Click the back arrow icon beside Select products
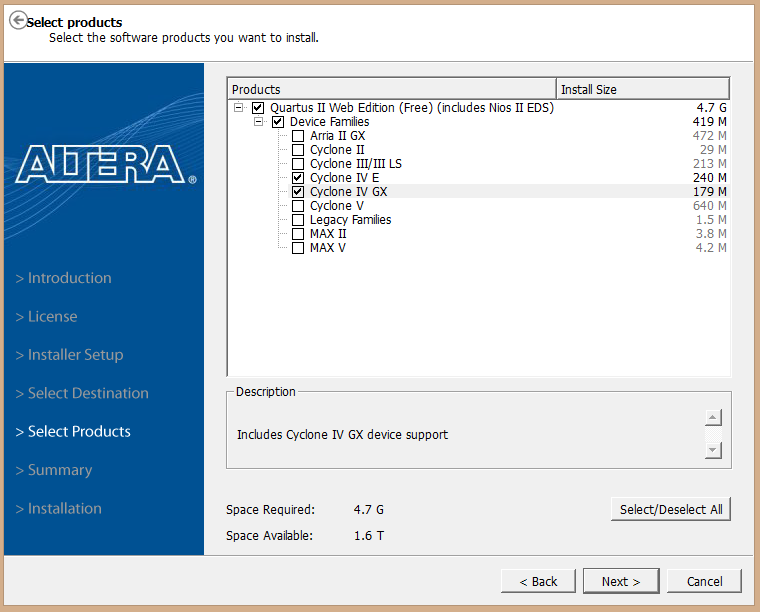760x612 pixels. (x=18, y=20)
